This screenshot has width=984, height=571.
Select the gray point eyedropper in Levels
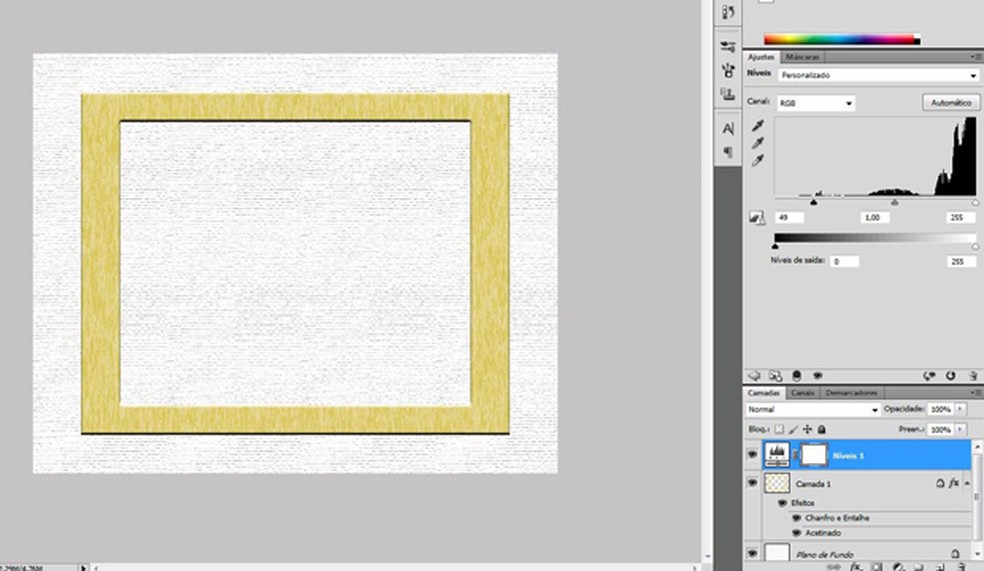point(758,144)
